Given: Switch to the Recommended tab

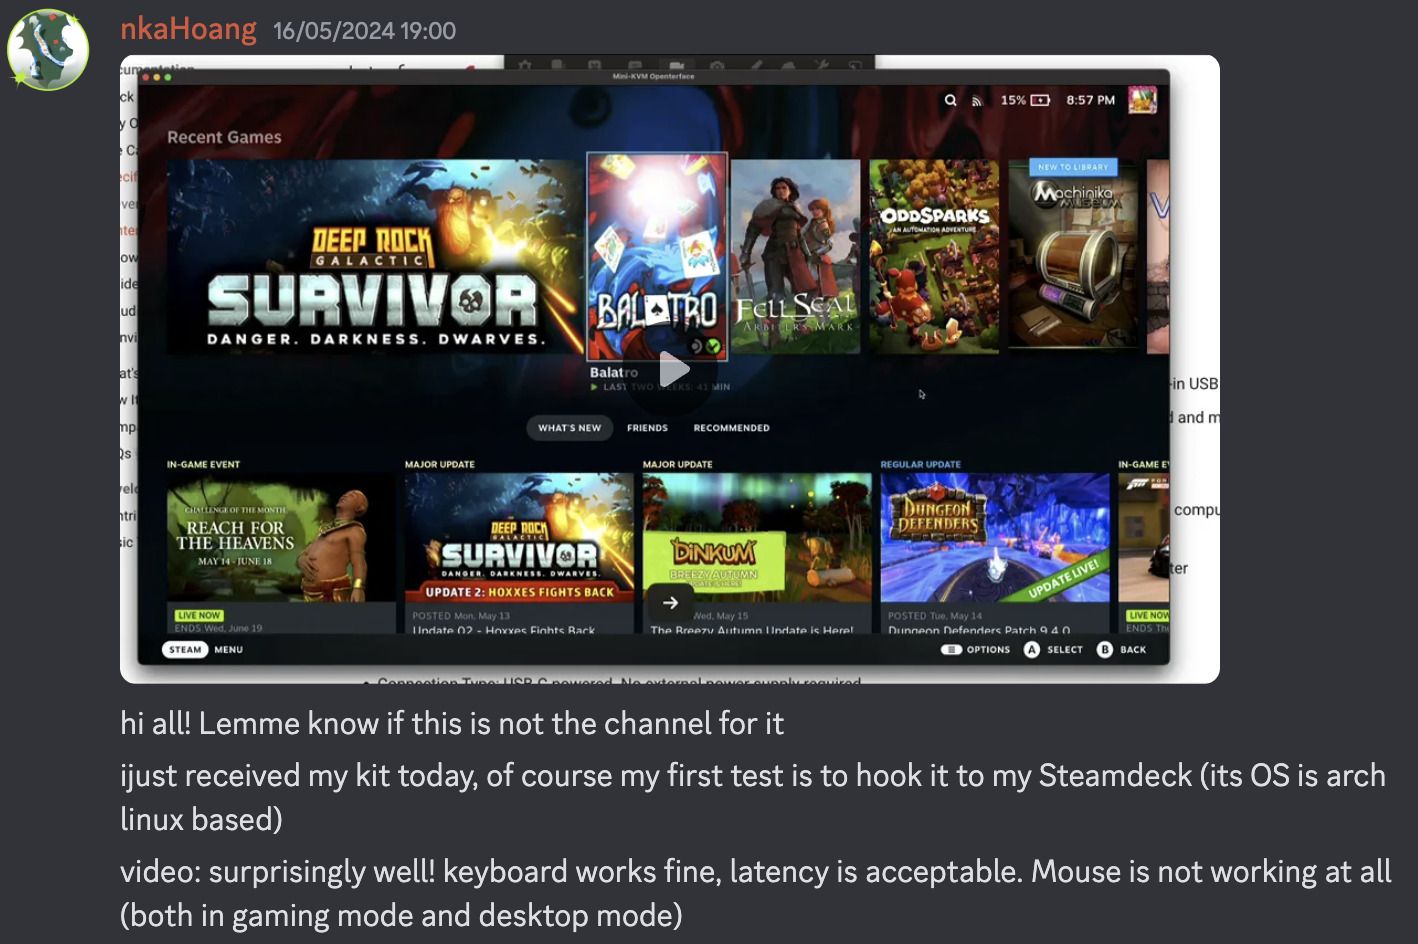Looking at the screenshot, I should tap(732, 428).
